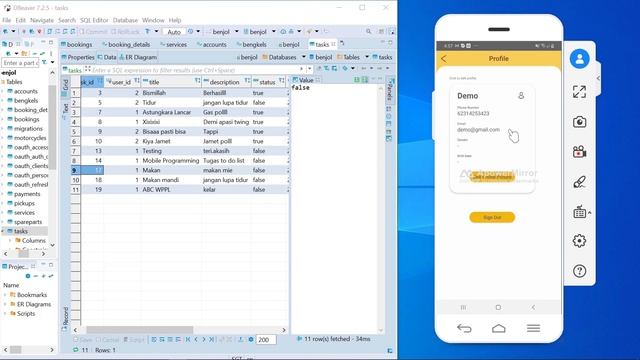Sort by the title column header
Image resolution: width=640 pixels, height=360 pixels.
pos(171,82)
